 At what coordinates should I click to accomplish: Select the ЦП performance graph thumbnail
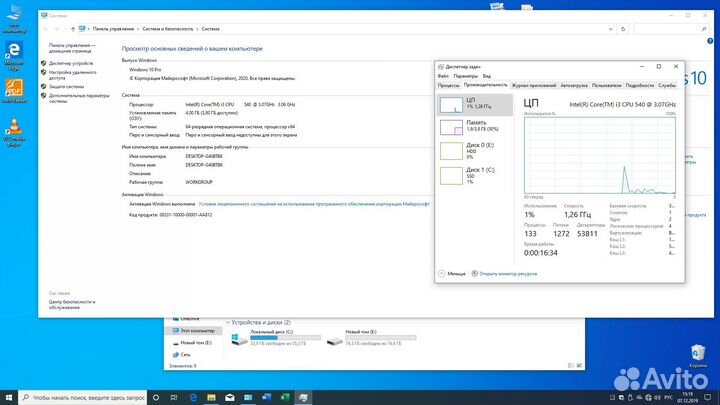pos(475,103)
